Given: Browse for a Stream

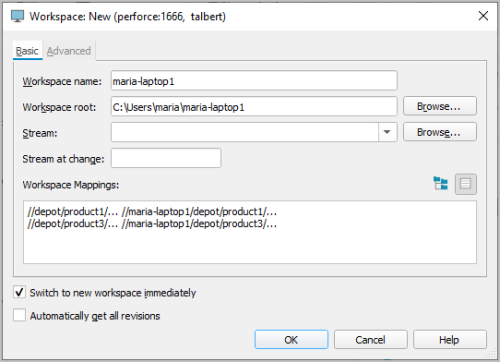Looking at the screenshot, I should [440, 132].
